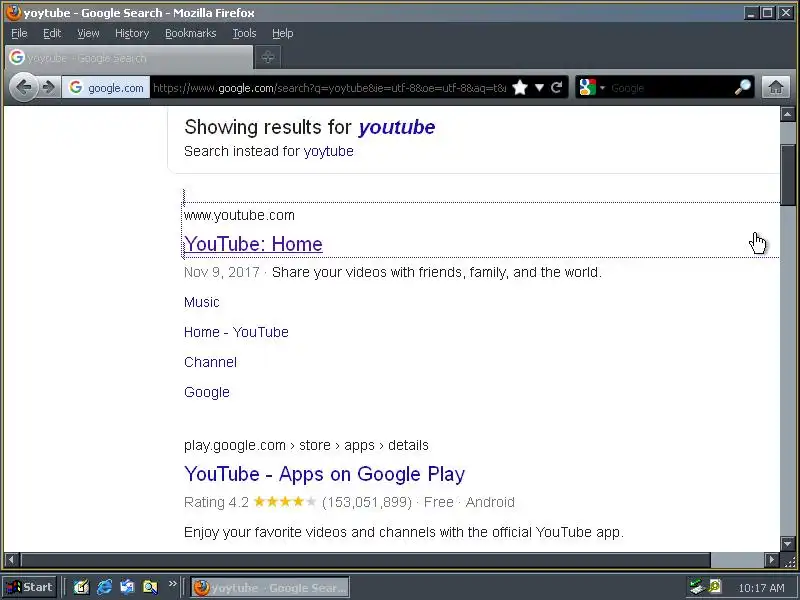
Task: Click the www.youtube.com URL text
Action: [x=239, y=215]
